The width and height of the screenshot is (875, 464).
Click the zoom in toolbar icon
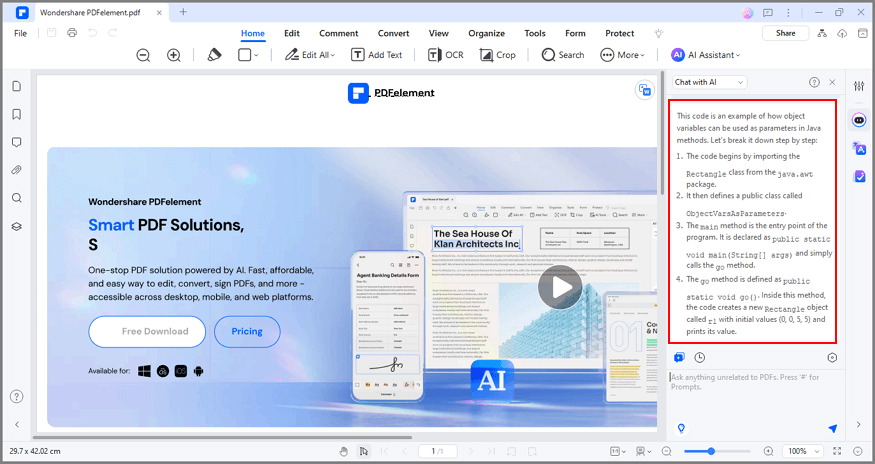tap(174, 55)
